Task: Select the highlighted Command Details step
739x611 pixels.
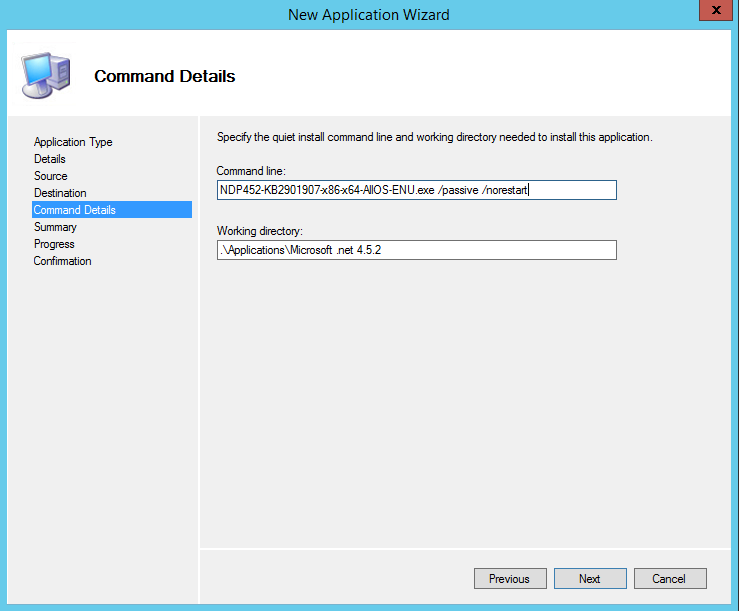Action: coord(75,210)
